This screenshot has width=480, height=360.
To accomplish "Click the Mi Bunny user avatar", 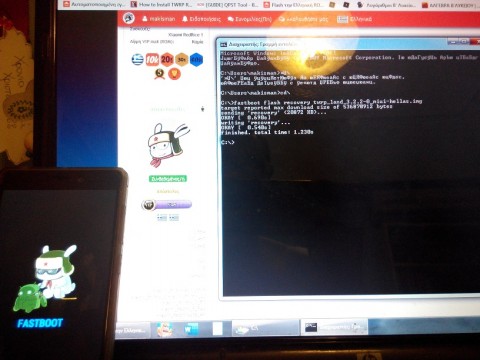I will [168, 145].
